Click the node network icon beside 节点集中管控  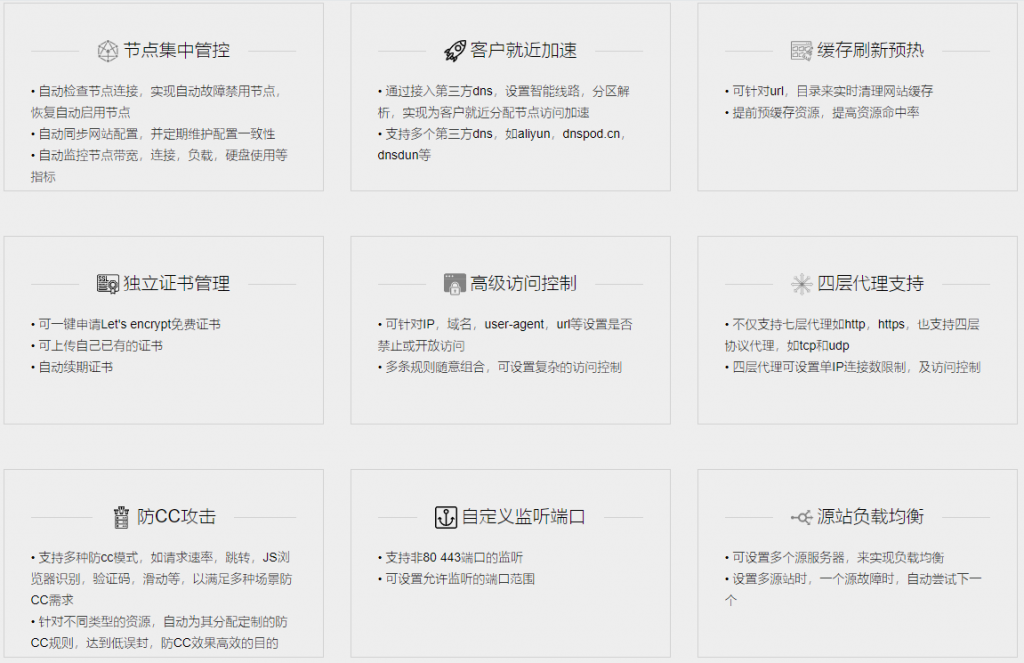(108, 50)
